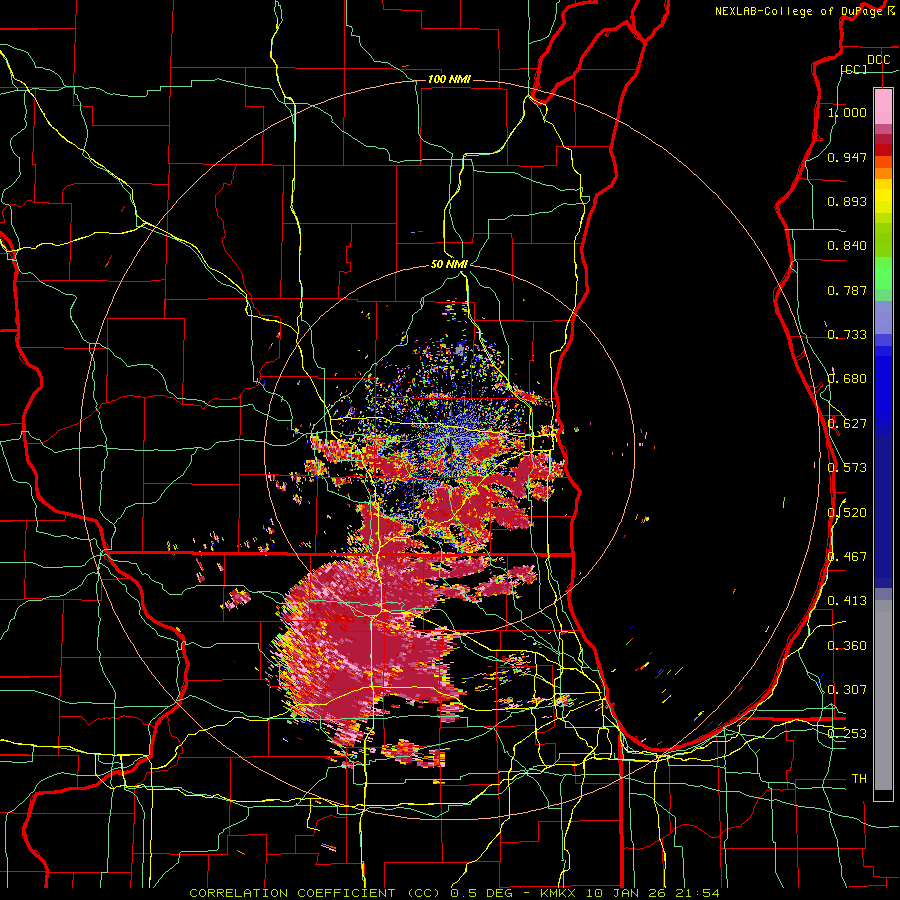Select the [CC] legend unit label
This screenshot has height=900, width=900.
tap(854, 69)
